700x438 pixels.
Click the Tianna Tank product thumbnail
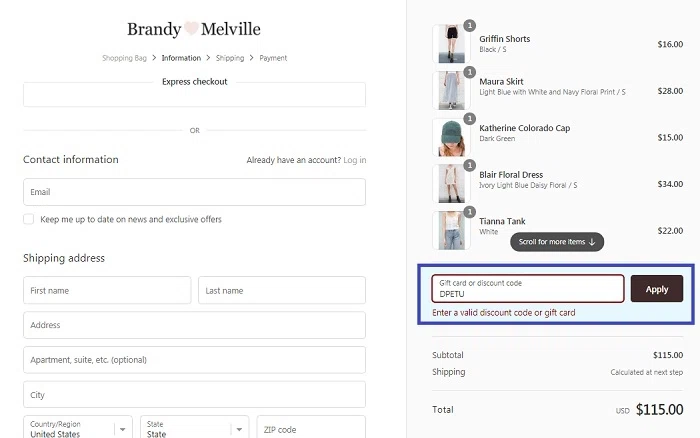(x=449, y=230)
